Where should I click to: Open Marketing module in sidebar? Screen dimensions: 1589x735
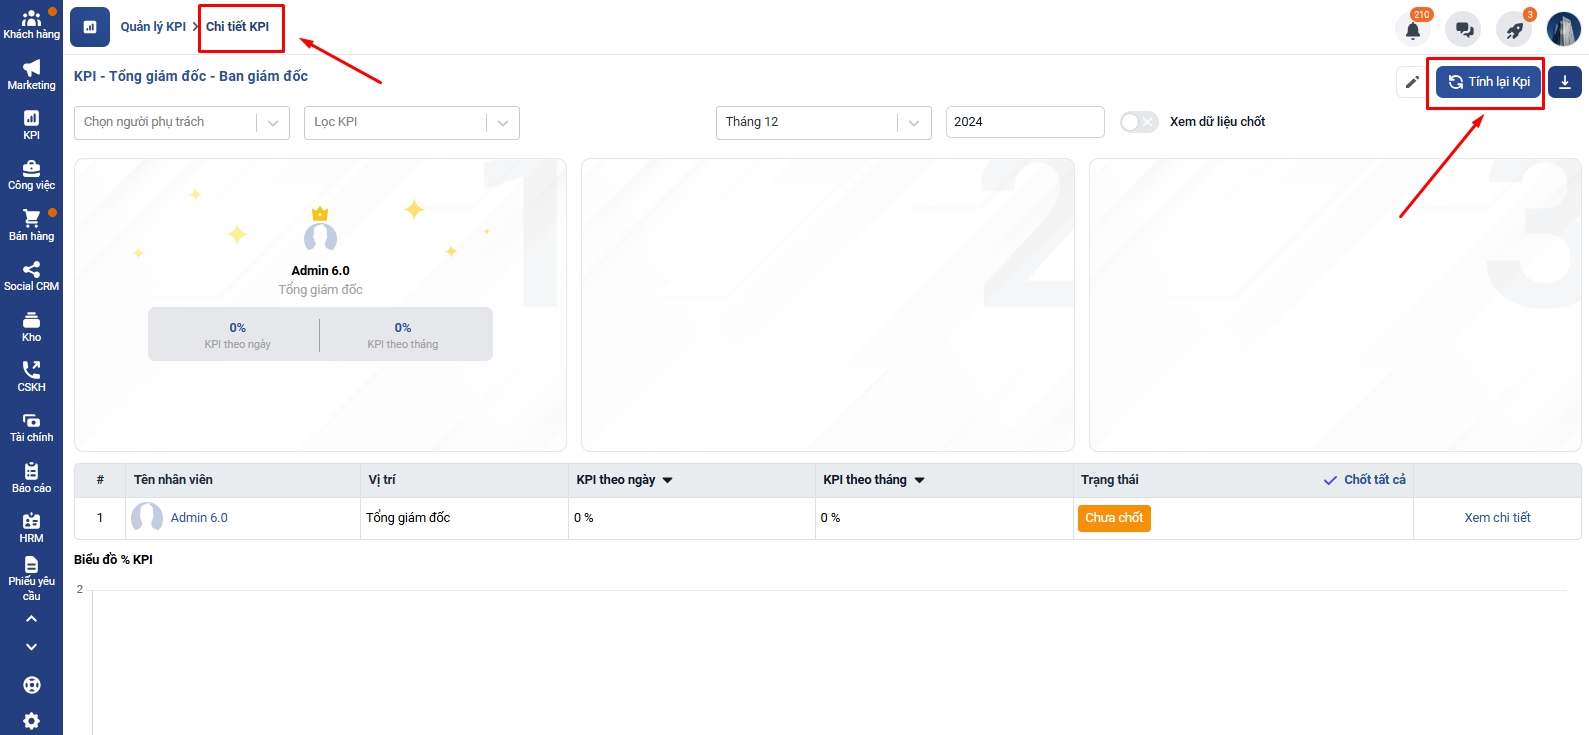click(32, 75)
